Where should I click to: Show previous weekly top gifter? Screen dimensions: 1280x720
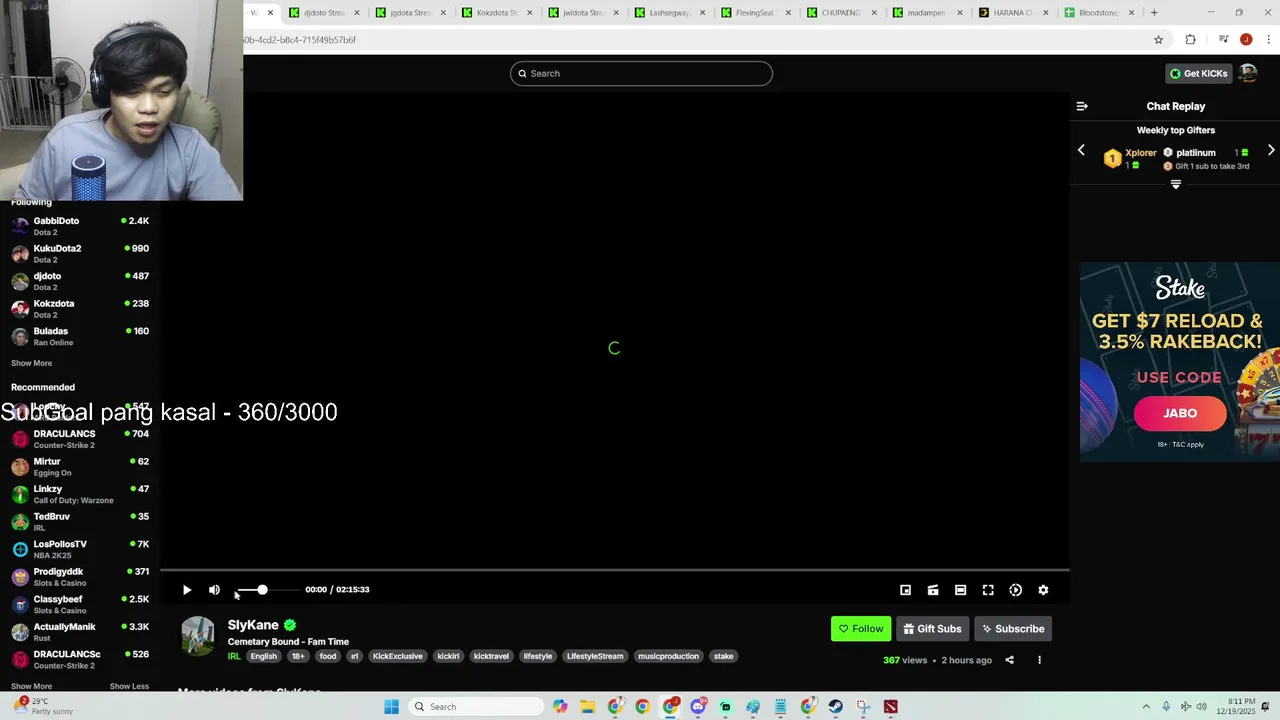pos(1081,150)
